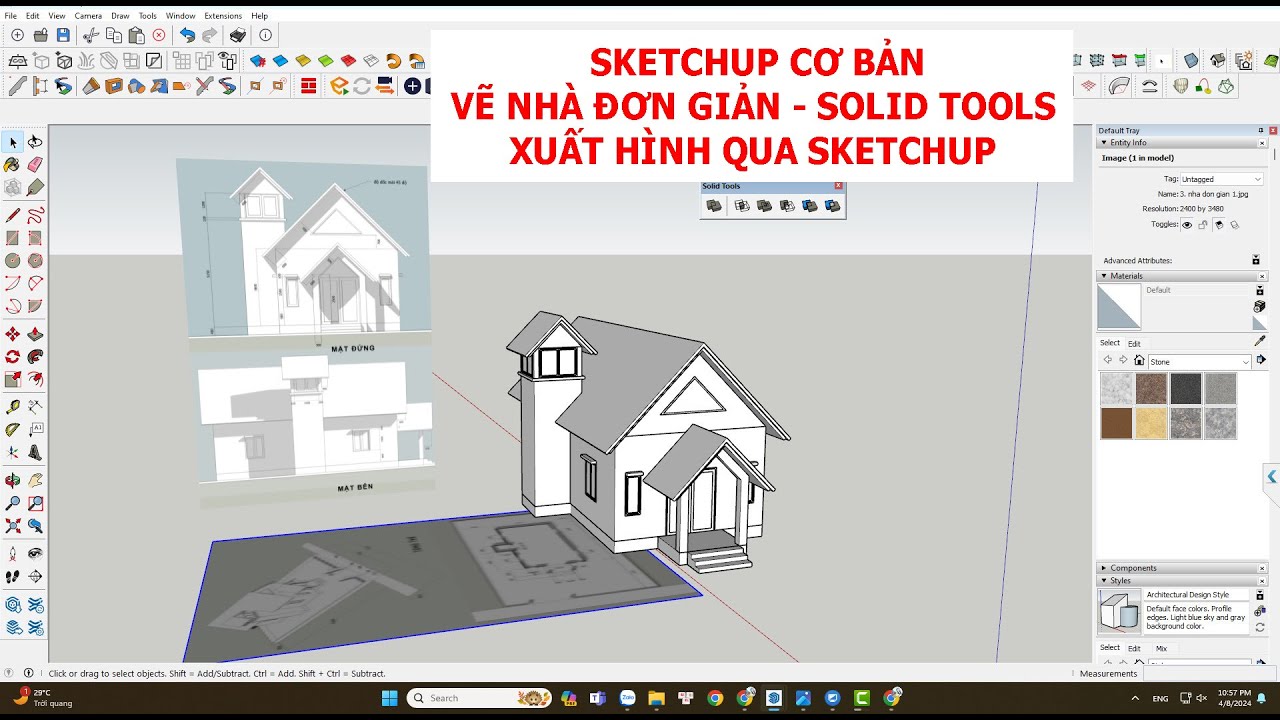This screenshot has width=1280, height=720.
Task: Click the Materials details arrow button
Action: [1260, 360]
